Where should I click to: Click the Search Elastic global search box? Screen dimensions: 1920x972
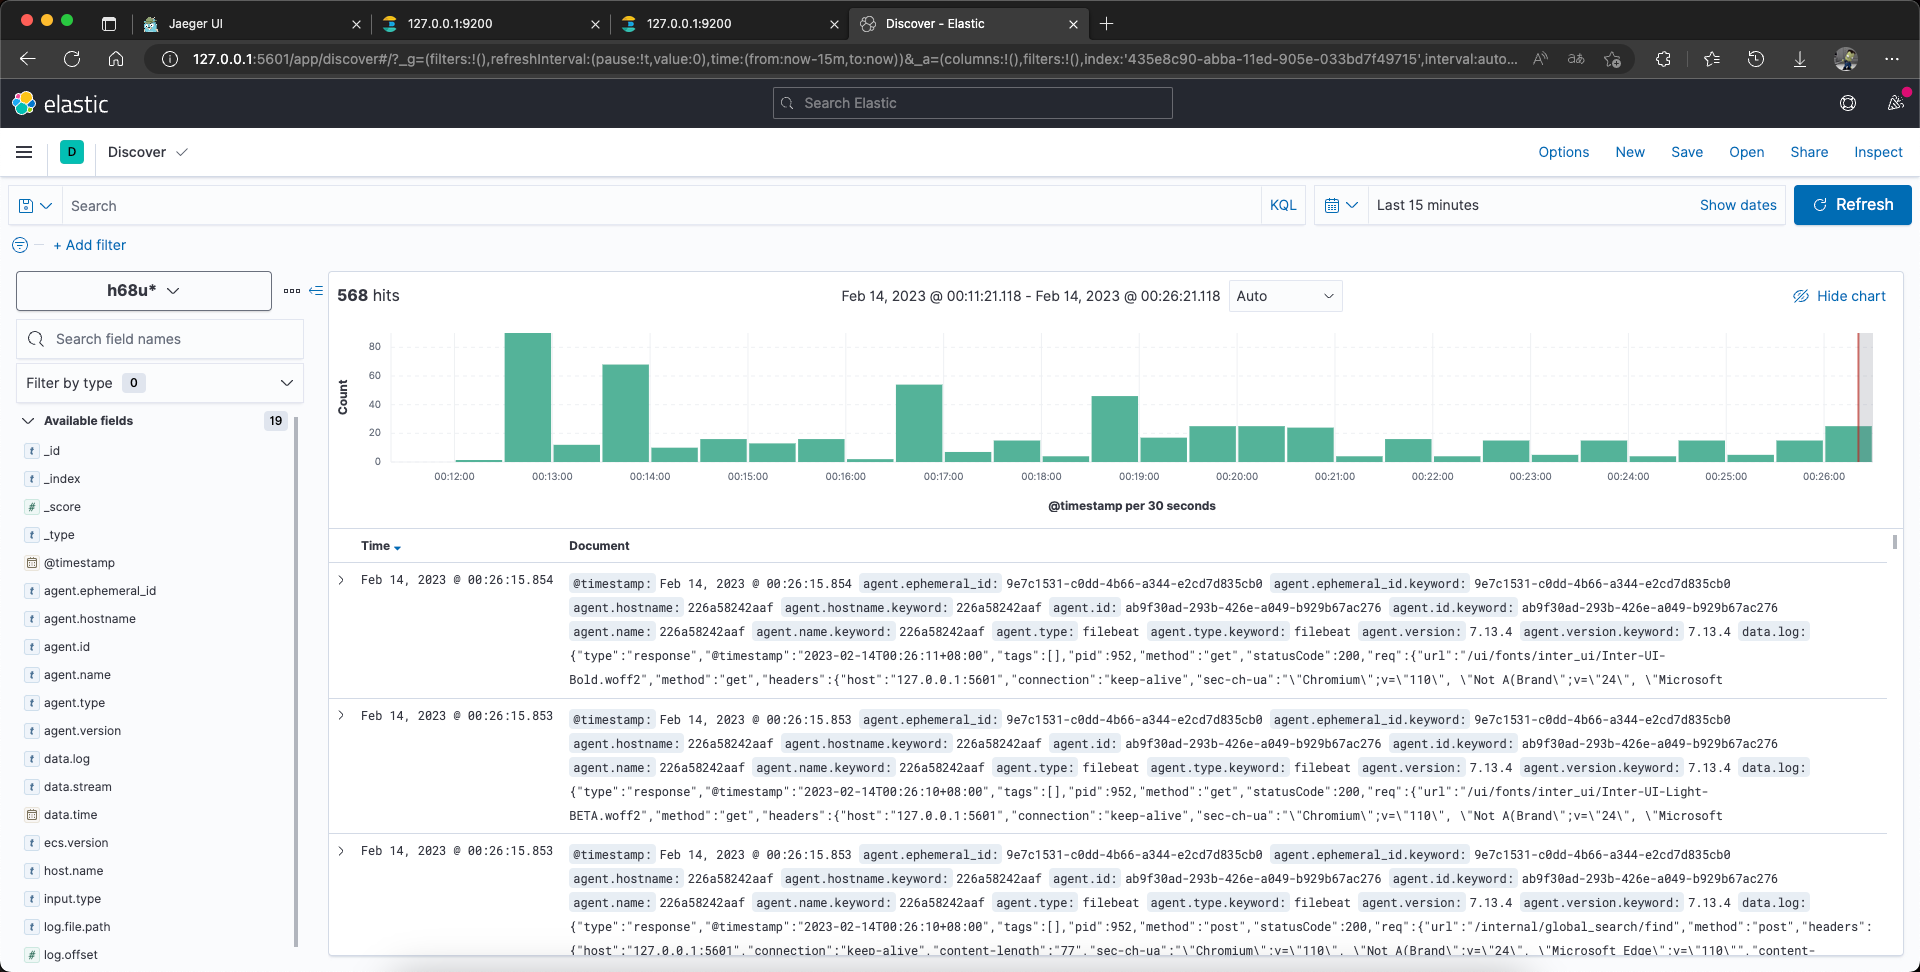pyautogui.click(x=972, y=103)
